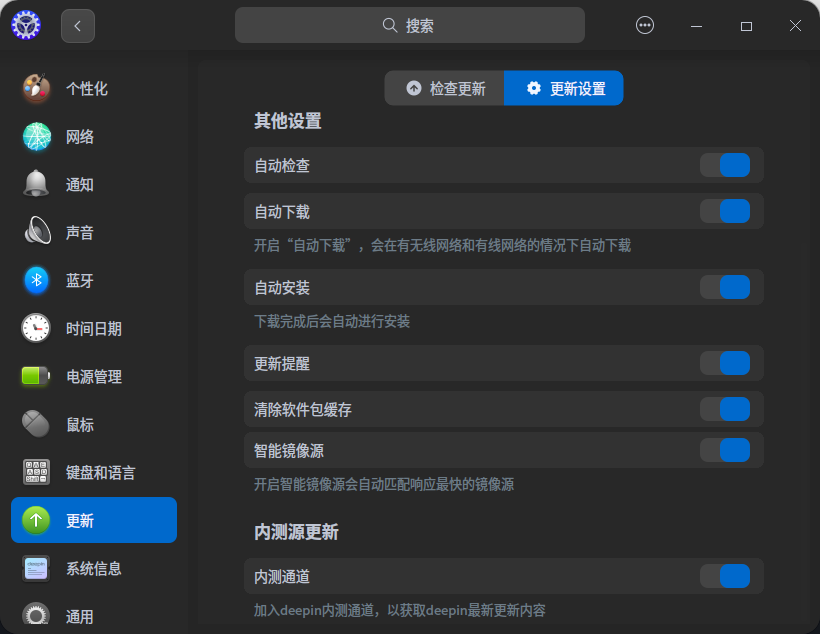Select the 更新设置 tab
Screen dimensions: 820x634
(x=564, y=88)
